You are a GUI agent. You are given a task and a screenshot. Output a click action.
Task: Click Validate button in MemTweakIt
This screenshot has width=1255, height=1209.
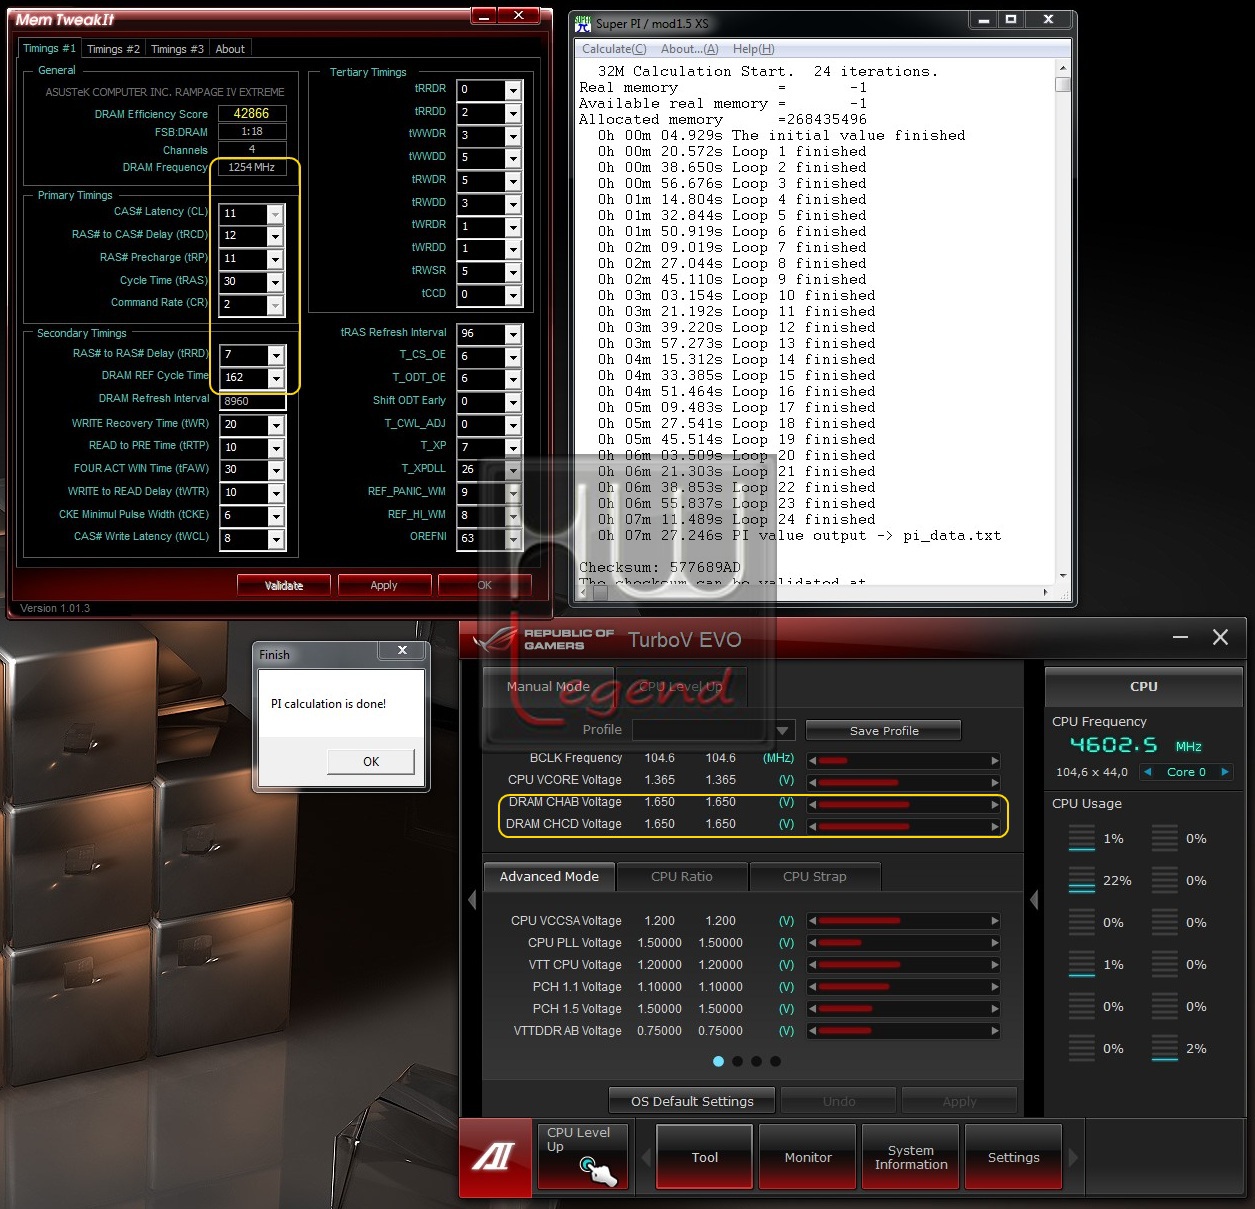coord(284,586)
